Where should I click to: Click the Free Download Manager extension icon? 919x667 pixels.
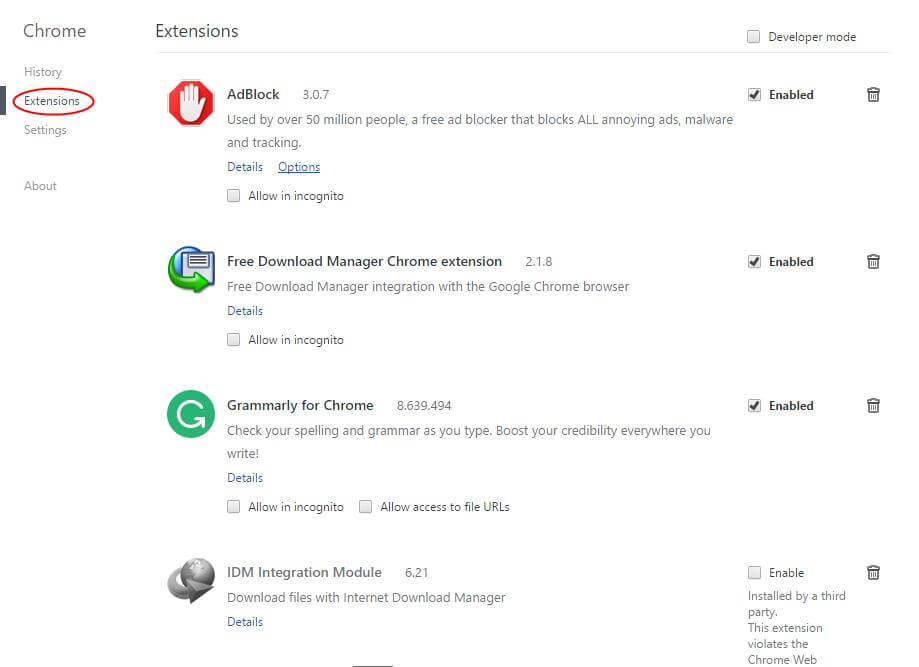point(190,270)
